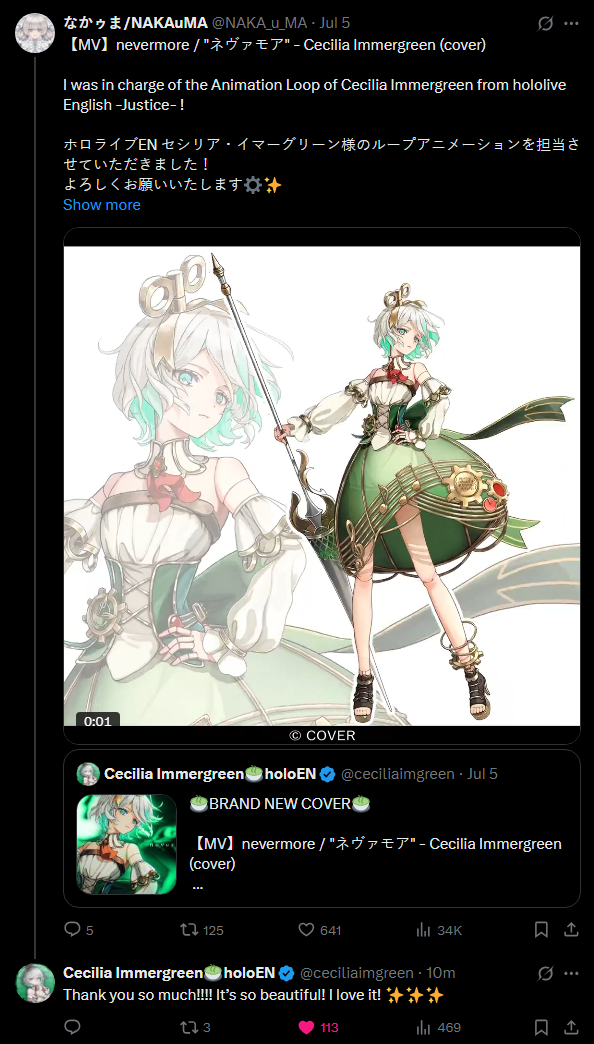Share Cecilia's reply post
This screenshot has height=1044, width=594.
click(x=571, y=1027)
